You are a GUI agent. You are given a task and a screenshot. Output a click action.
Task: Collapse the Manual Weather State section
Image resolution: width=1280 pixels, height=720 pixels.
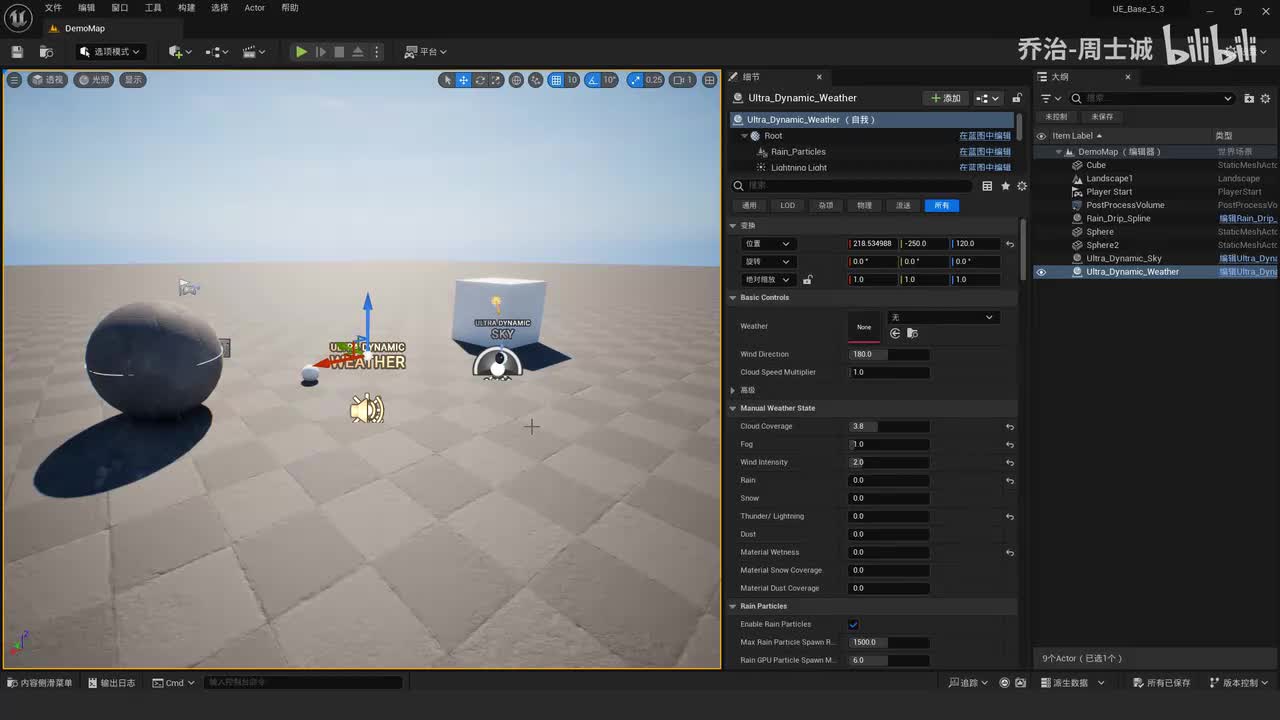click(733, 408)
